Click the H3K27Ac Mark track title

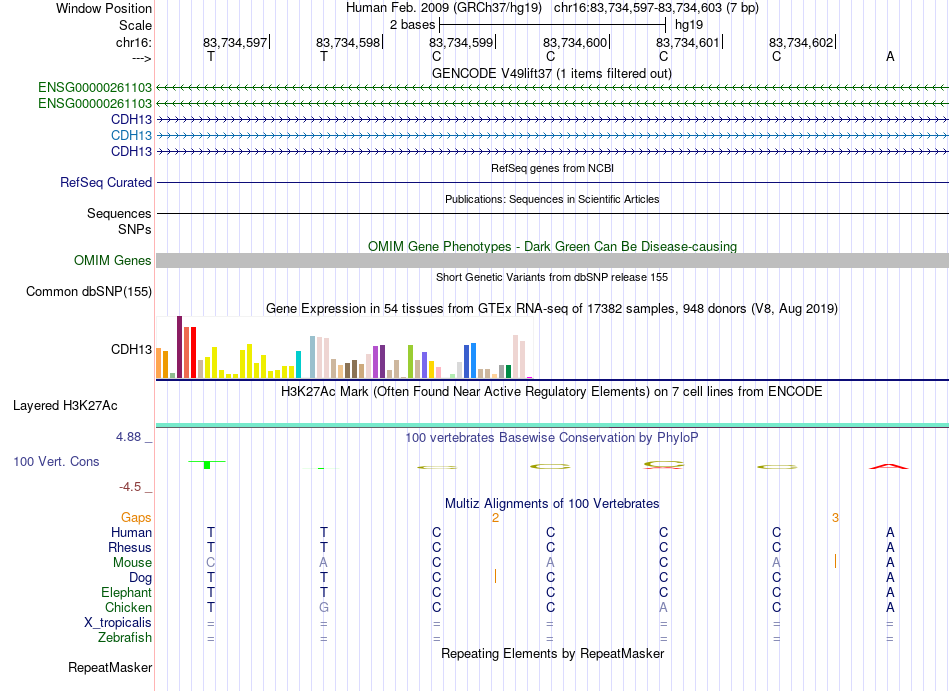coord(551,392)
